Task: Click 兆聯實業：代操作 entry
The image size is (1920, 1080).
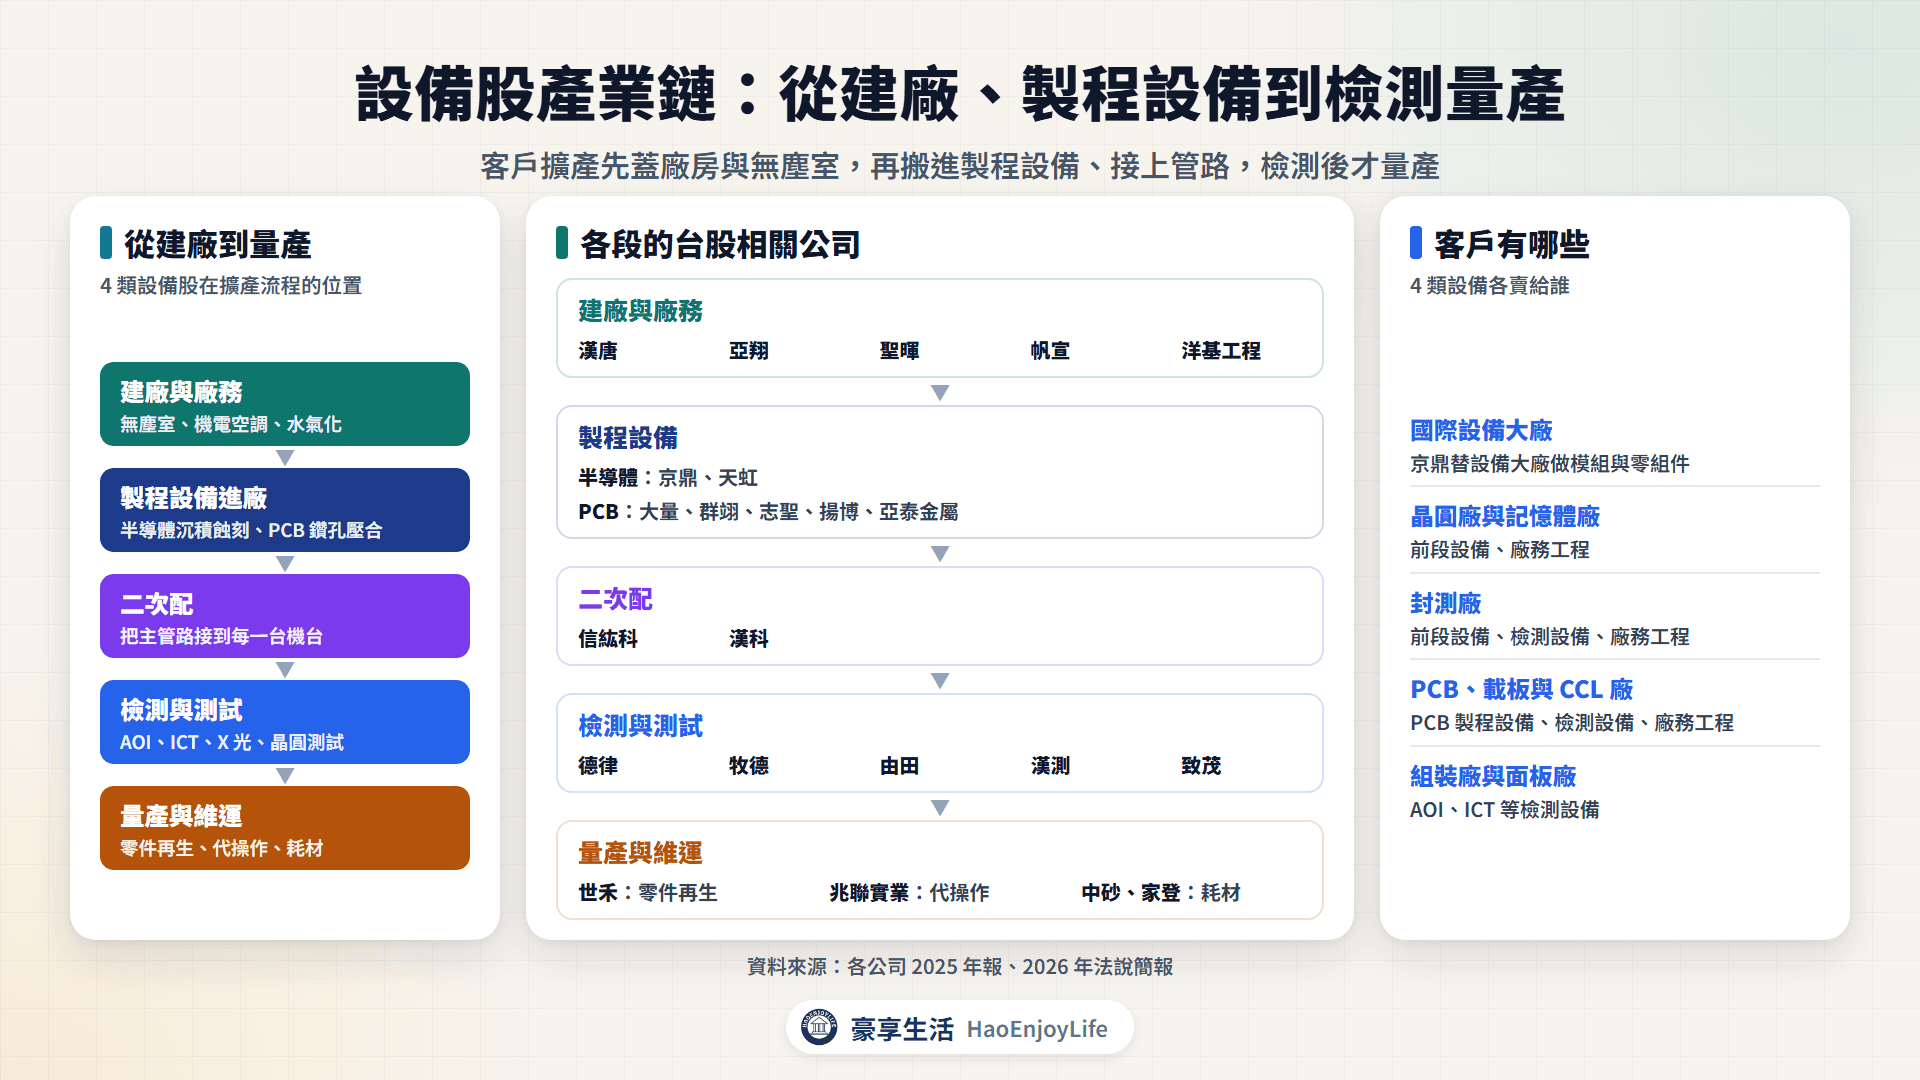Action: 909,893
